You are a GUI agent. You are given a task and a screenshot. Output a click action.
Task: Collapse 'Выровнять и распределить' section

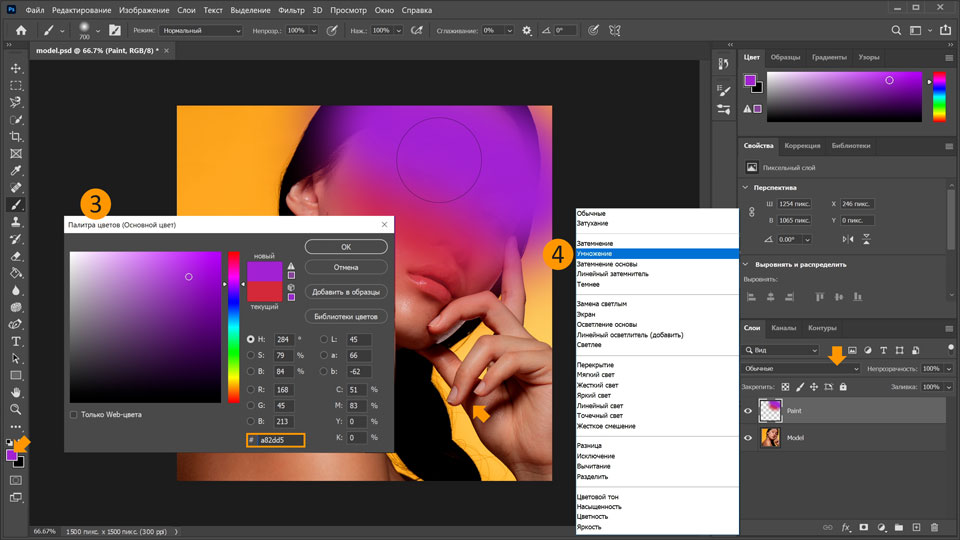[x=746, y=264]
